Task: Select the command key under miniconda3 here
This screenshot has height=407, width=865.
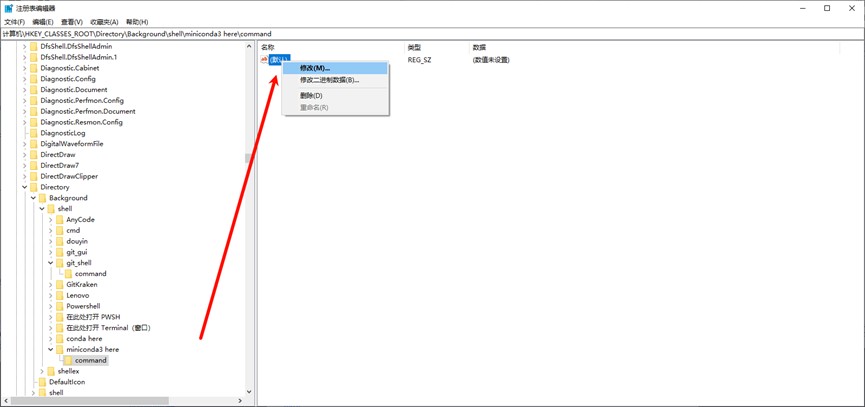Action: click(x=90, y=360)
